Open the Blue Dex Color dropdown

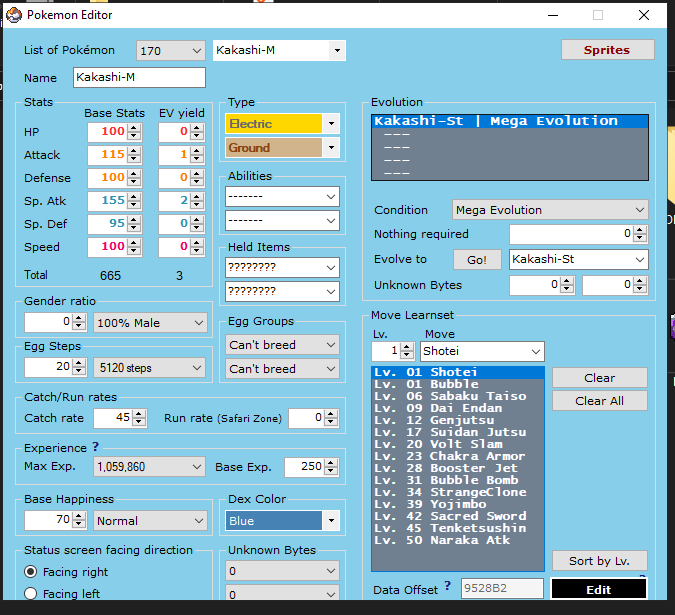[331, 521]
